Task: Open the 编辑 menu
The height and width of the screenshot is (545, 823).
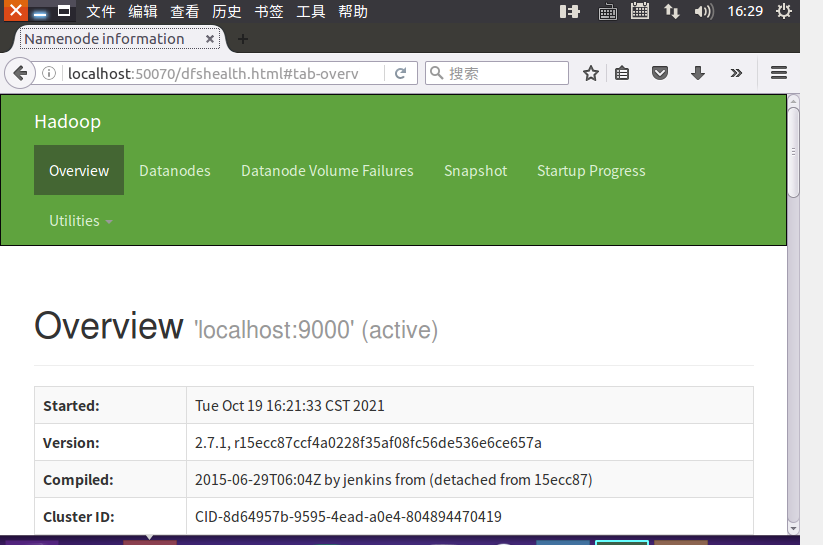Action: tap(142, 11)
